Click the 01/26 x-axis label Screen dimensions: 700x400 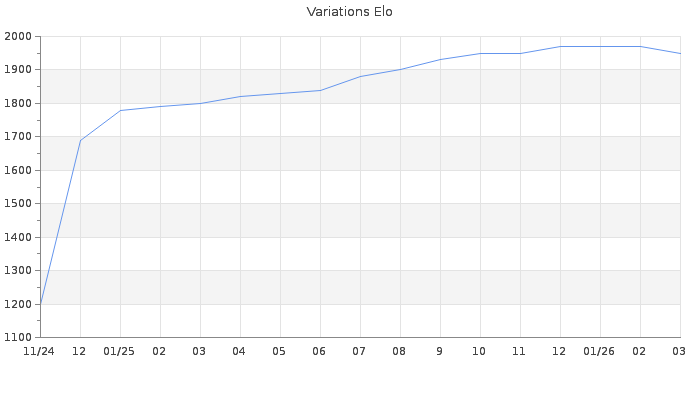coord(600,351)
